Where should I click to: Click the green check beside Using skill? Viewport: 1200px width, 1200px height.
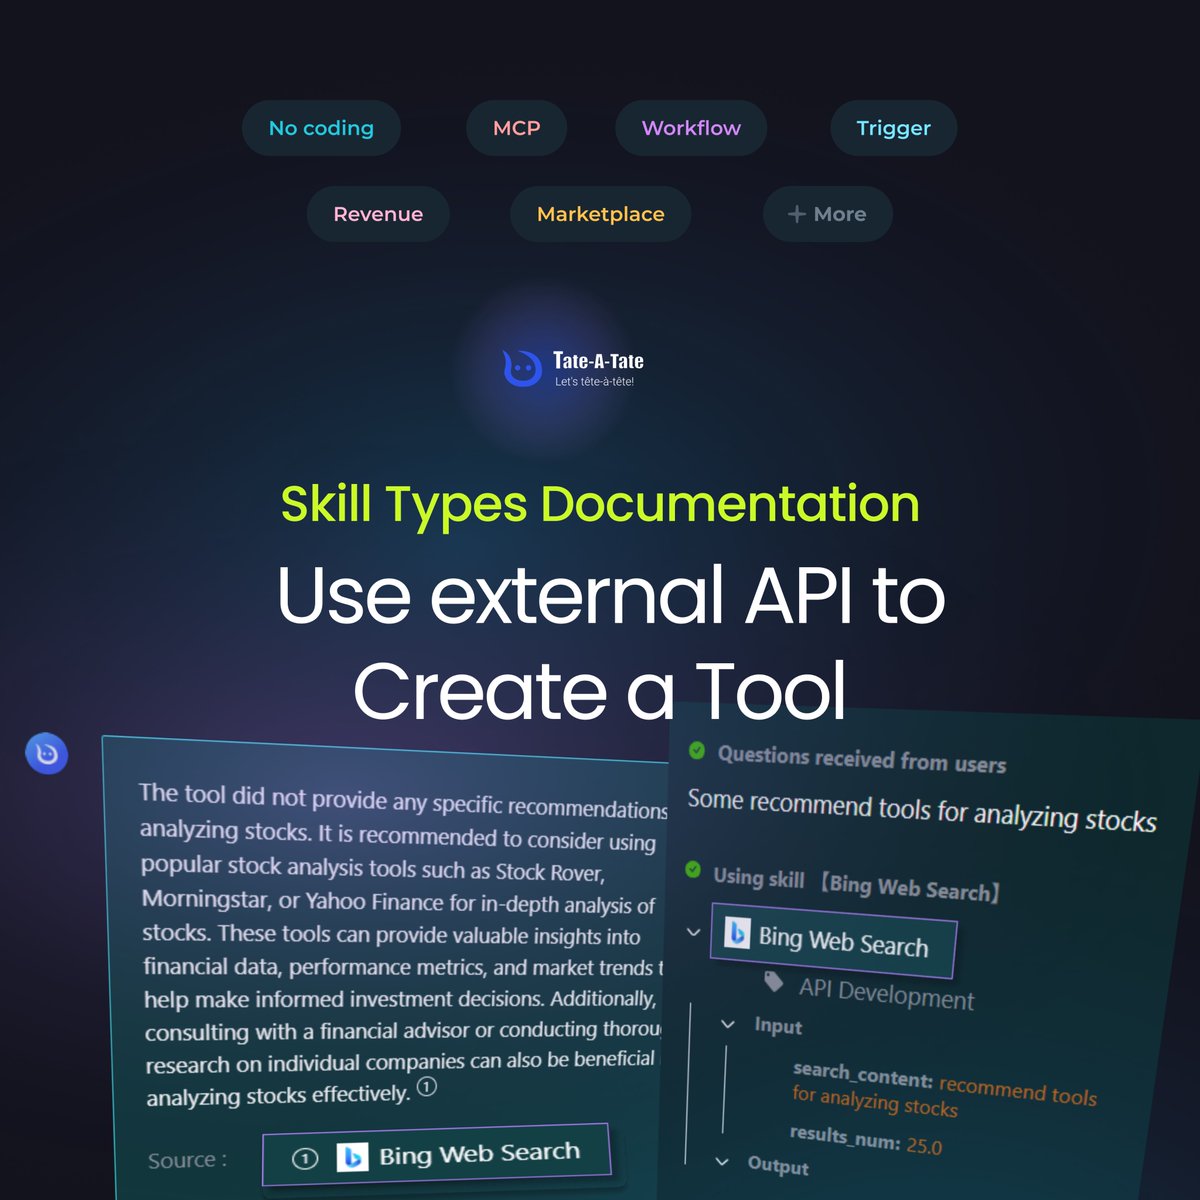coord(692,869)
